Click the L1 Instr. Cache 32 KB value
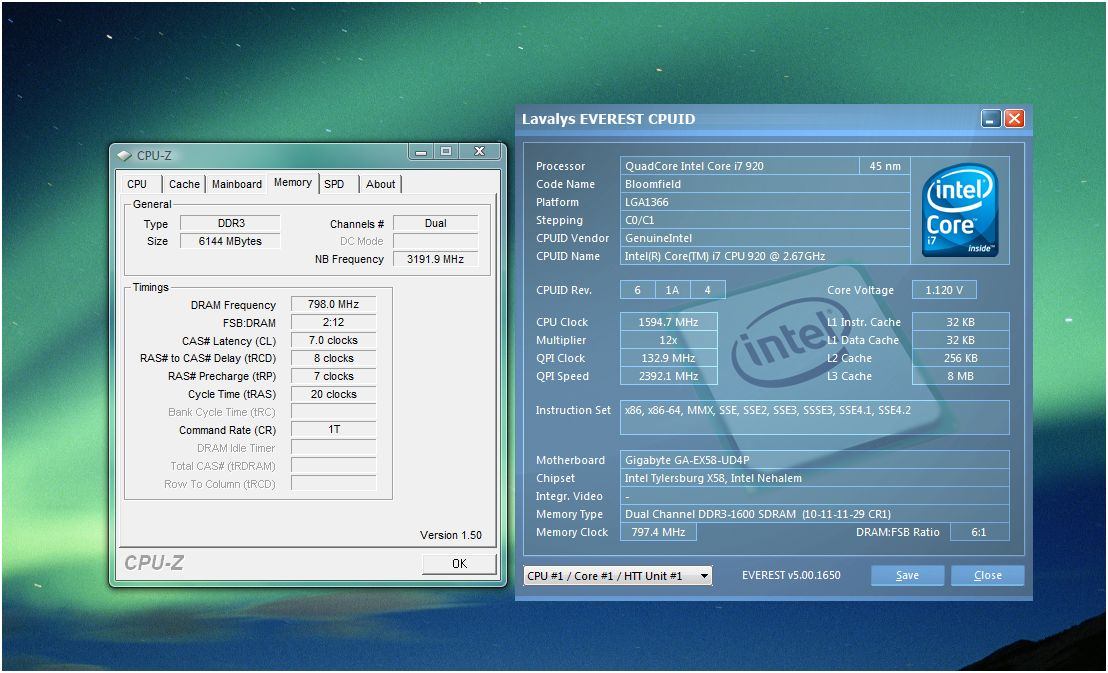Viewport: 1108px width, 673px height. click(960, 322)
